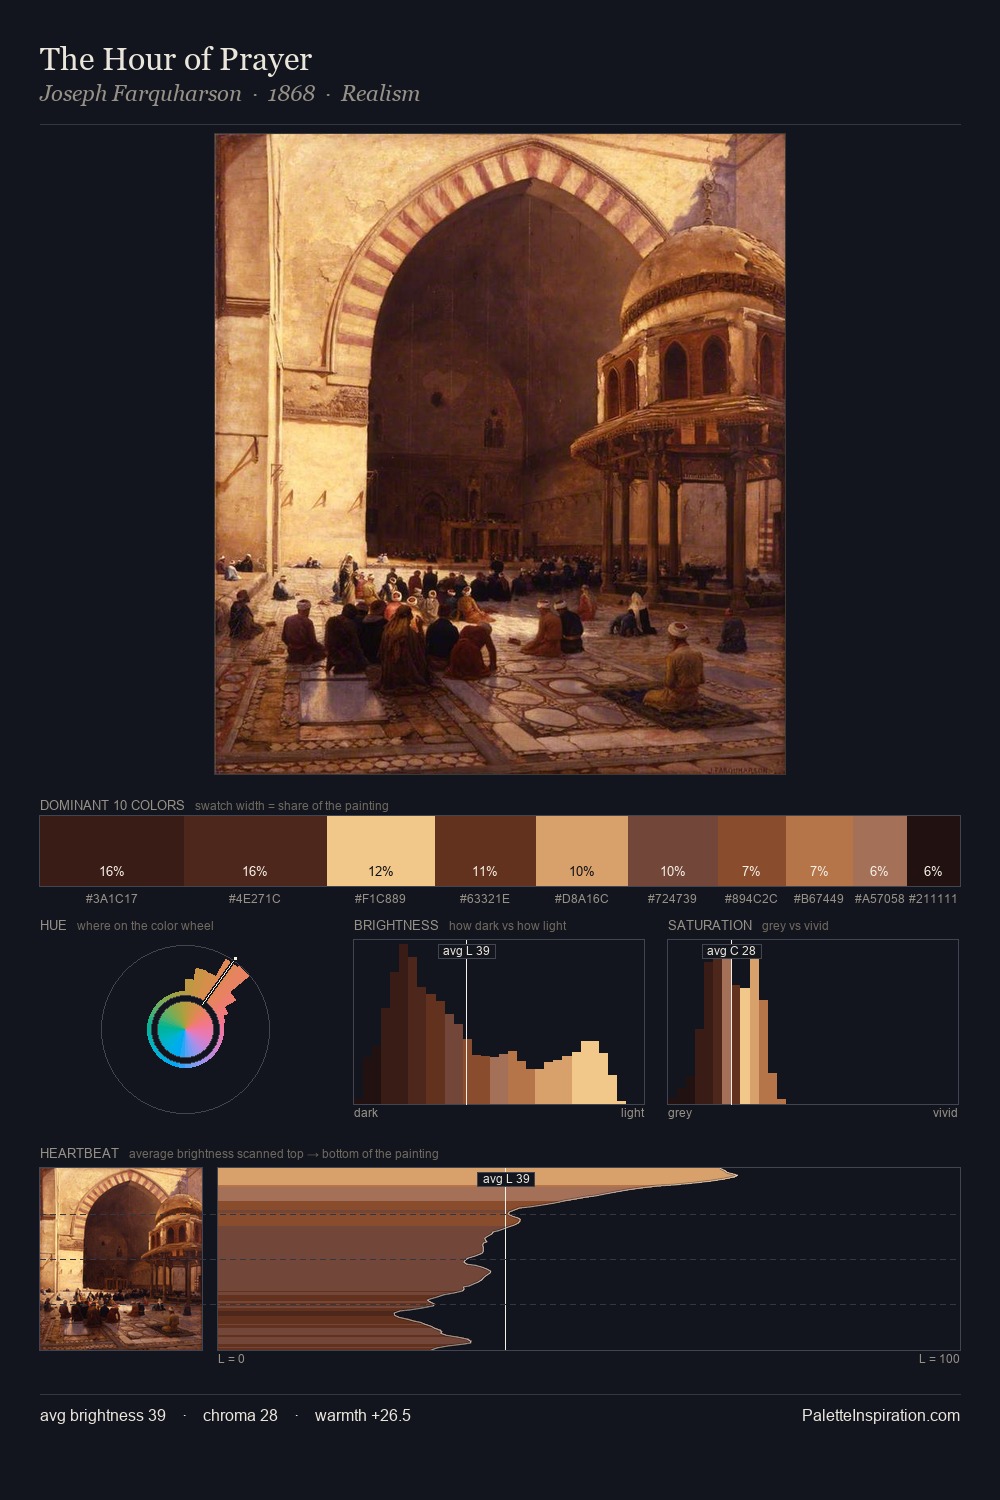Select the darkest #211111 swatch
This screenshot has height=1500, width=1000.
click(933, 851)
